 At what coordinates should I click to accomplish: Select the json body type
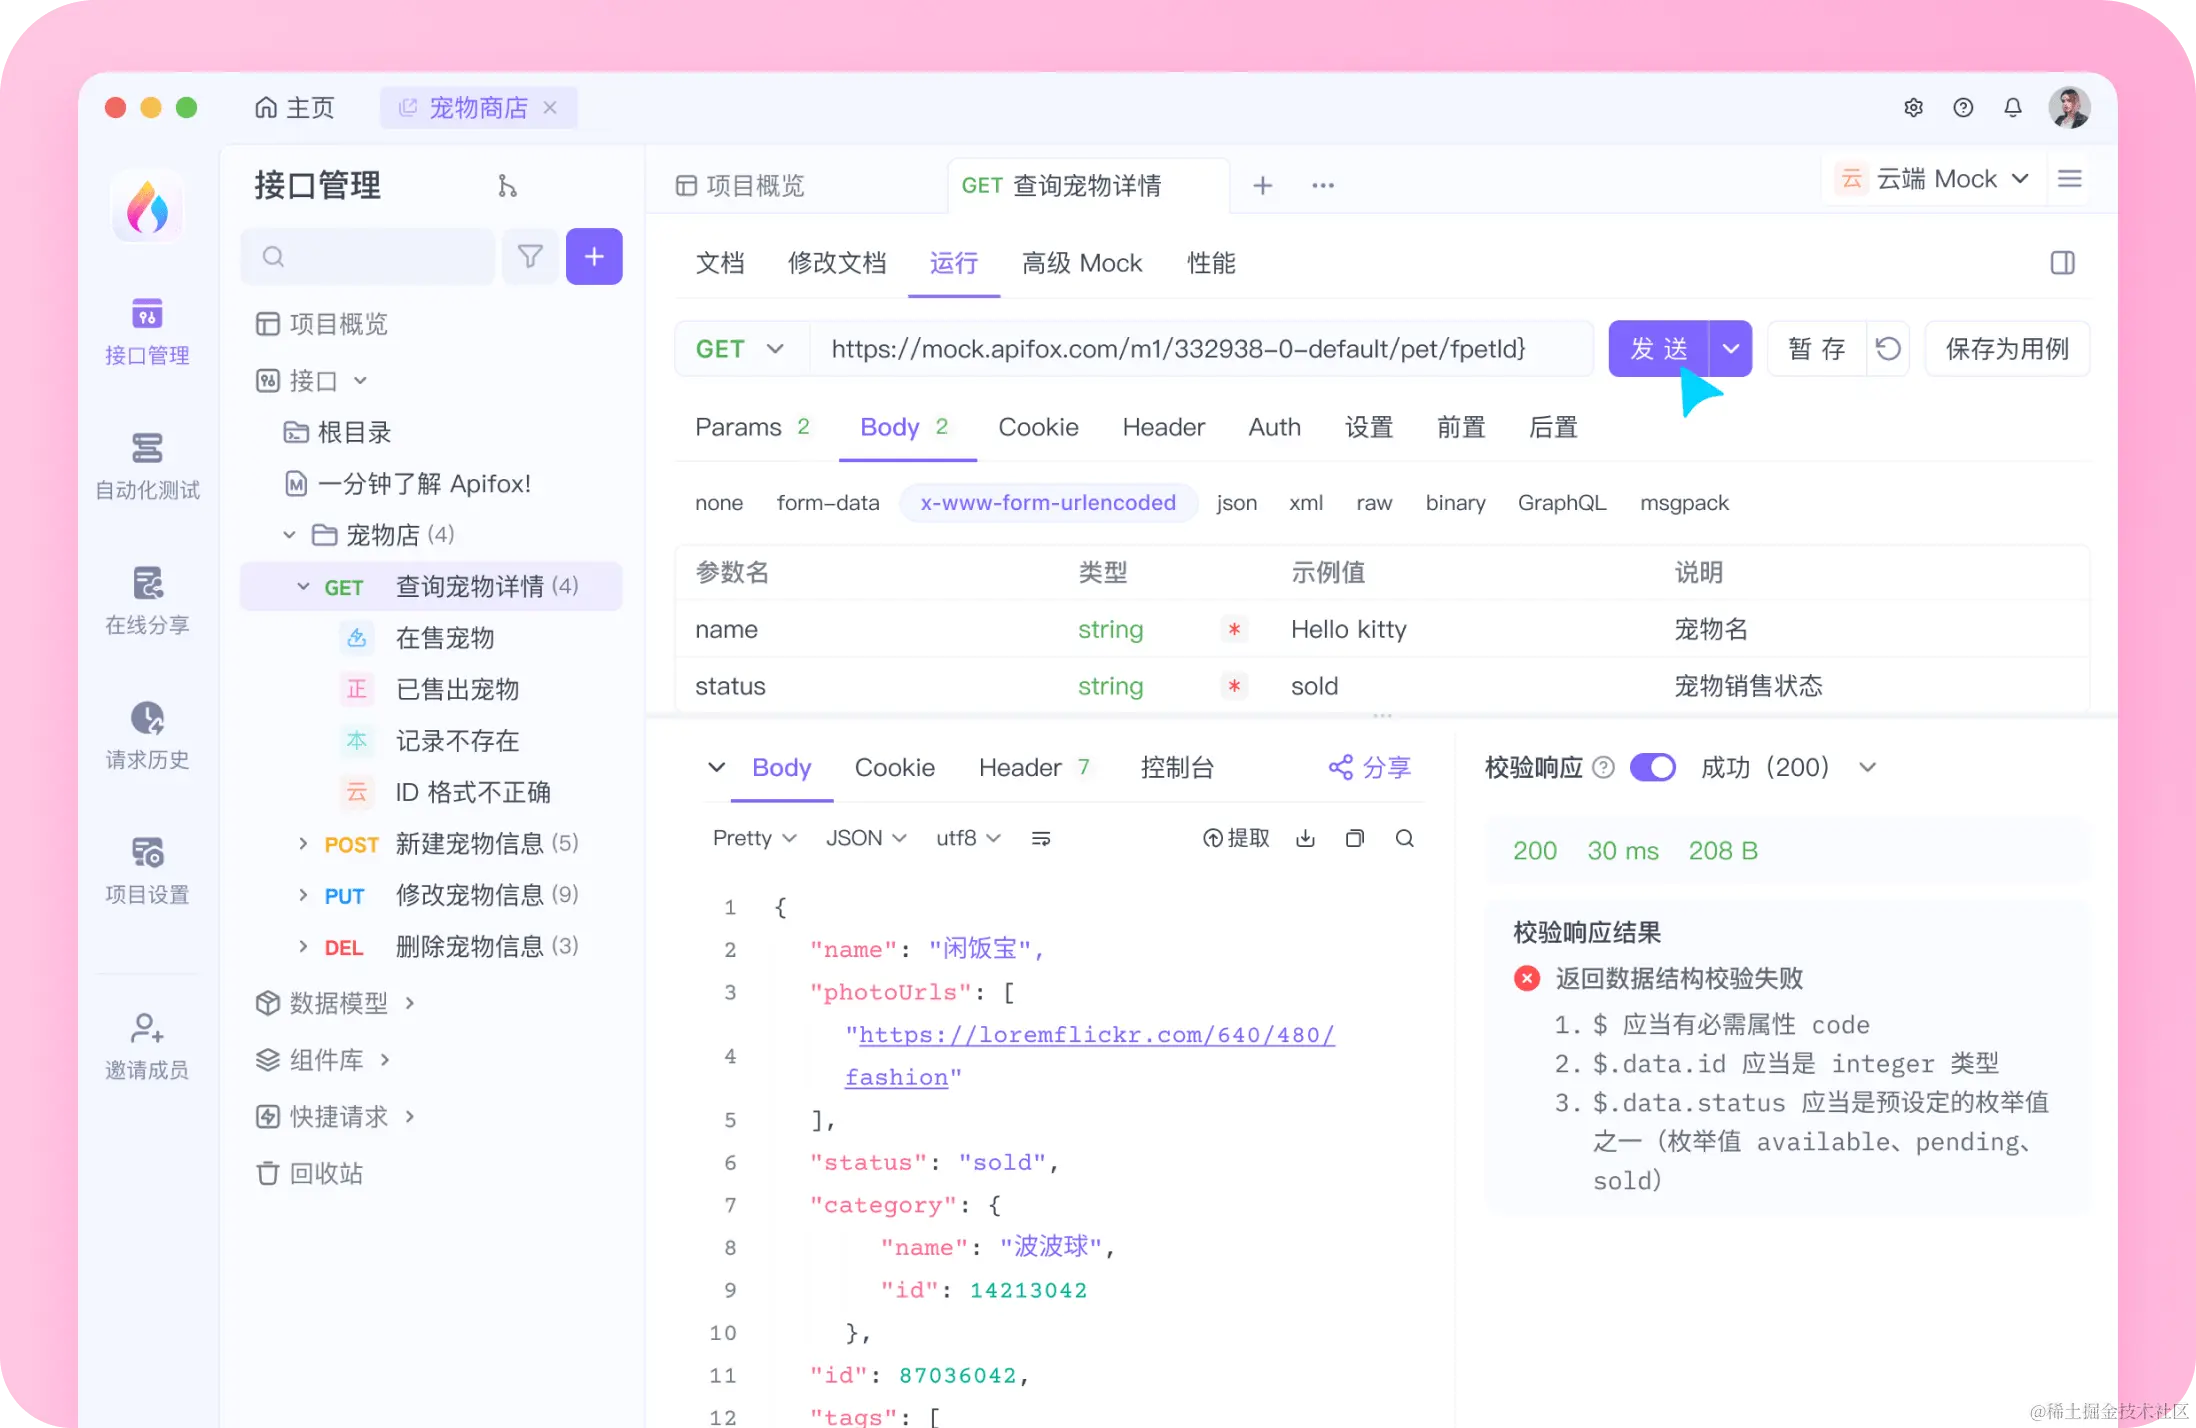(1236, 503)
